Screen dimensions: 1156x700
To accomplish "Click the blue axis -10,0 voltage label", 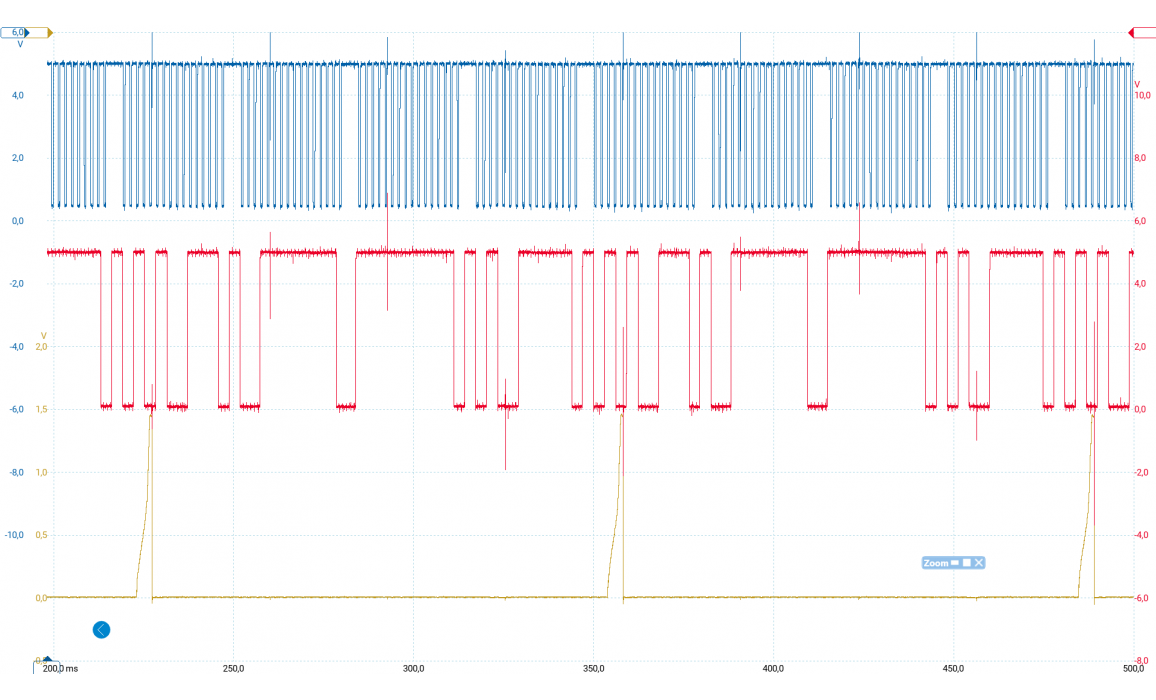I will (16, 535).
